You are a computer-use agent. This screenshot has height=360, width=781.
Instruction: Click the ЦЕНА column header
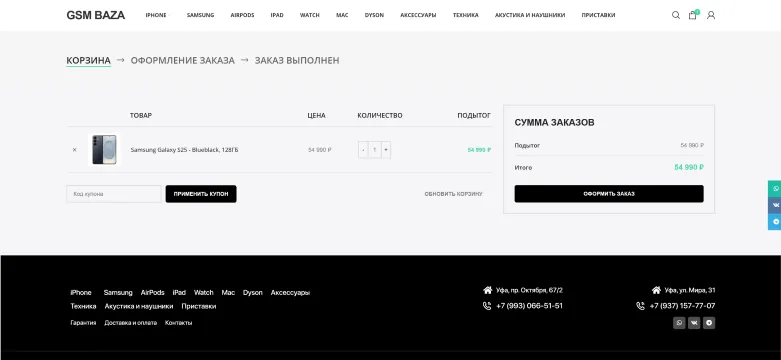click(316, 116)
